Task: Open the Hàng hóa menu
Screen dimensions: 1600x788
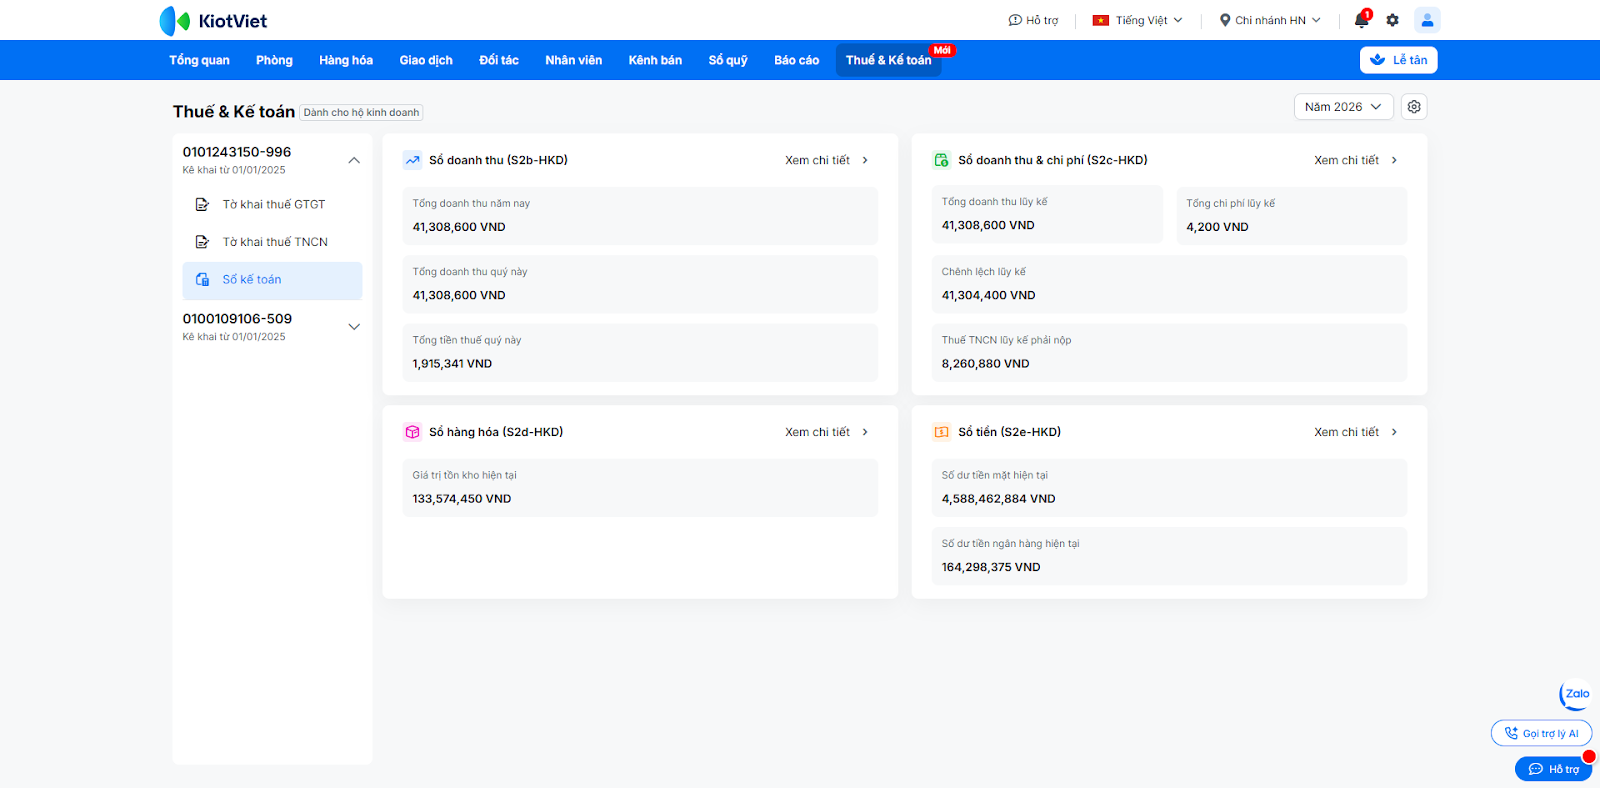Action: 346,60
